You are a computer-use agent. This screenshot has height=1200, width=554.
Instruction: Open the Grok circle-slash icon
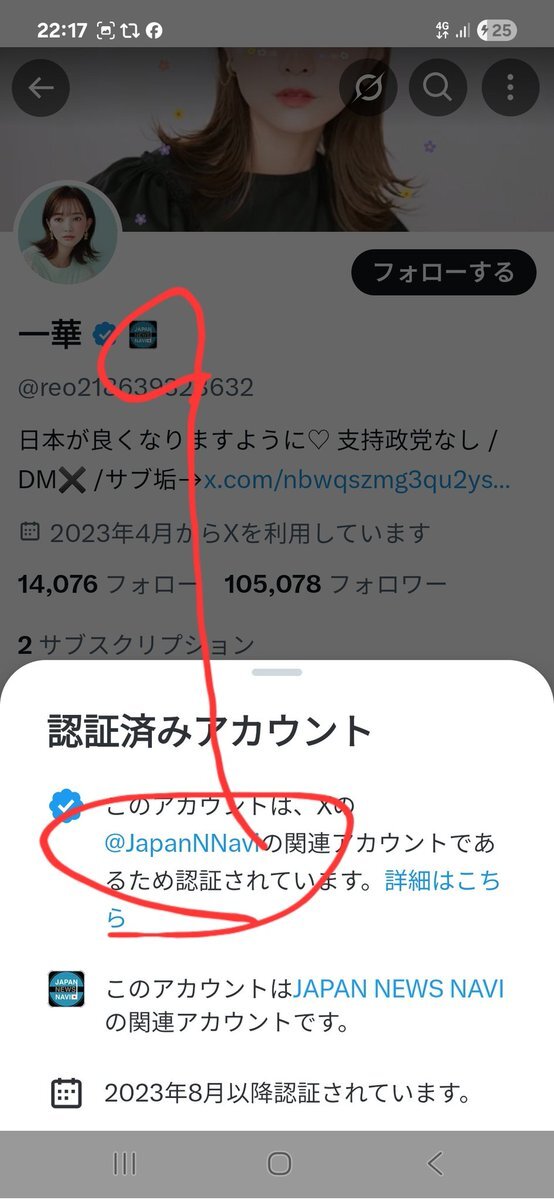pos(369,88)
